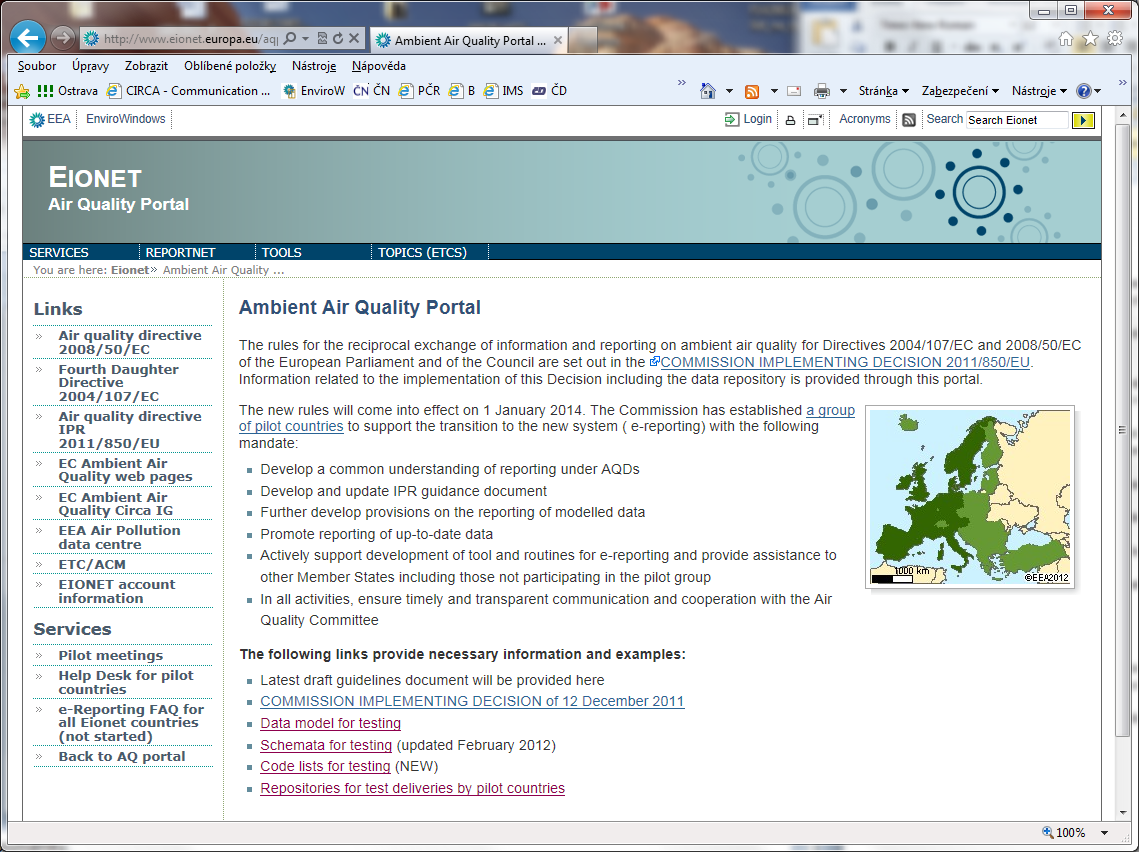Open the EnviroW bookmark
1139x852 pixels.
click(314, 91)
